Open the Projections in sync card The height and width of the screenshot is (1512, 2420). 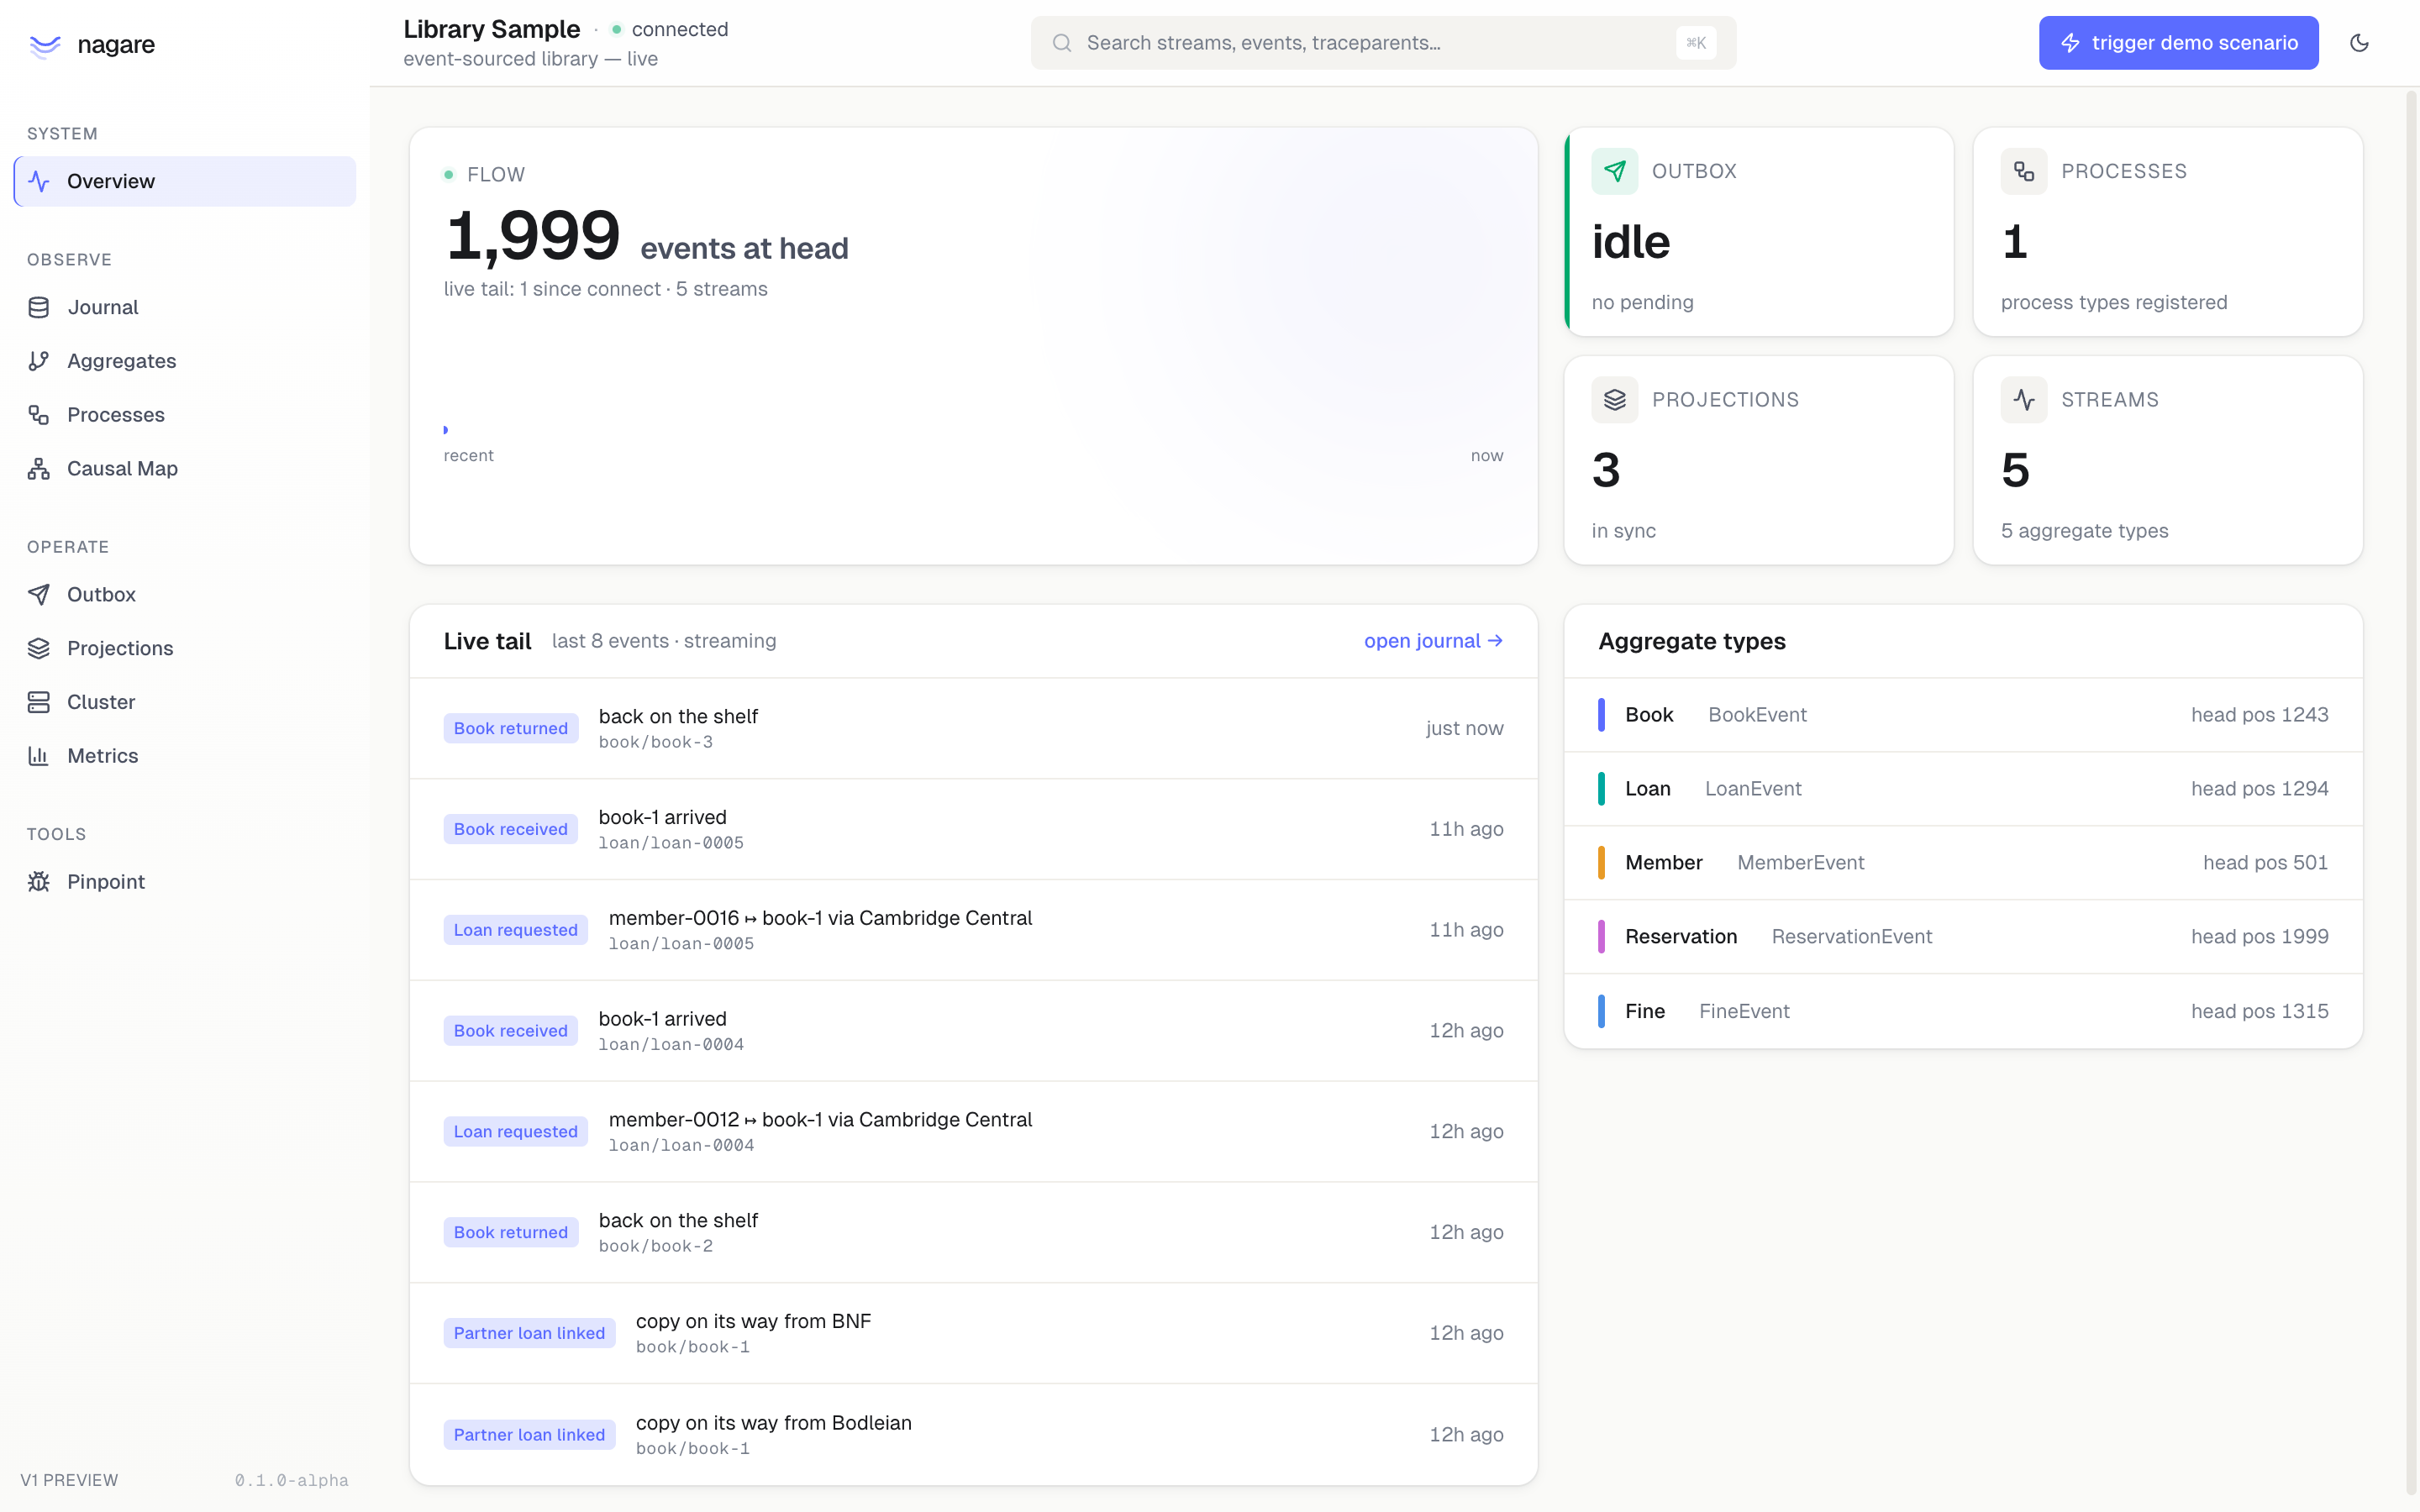pyautogui.click(x=1759, y=460)
